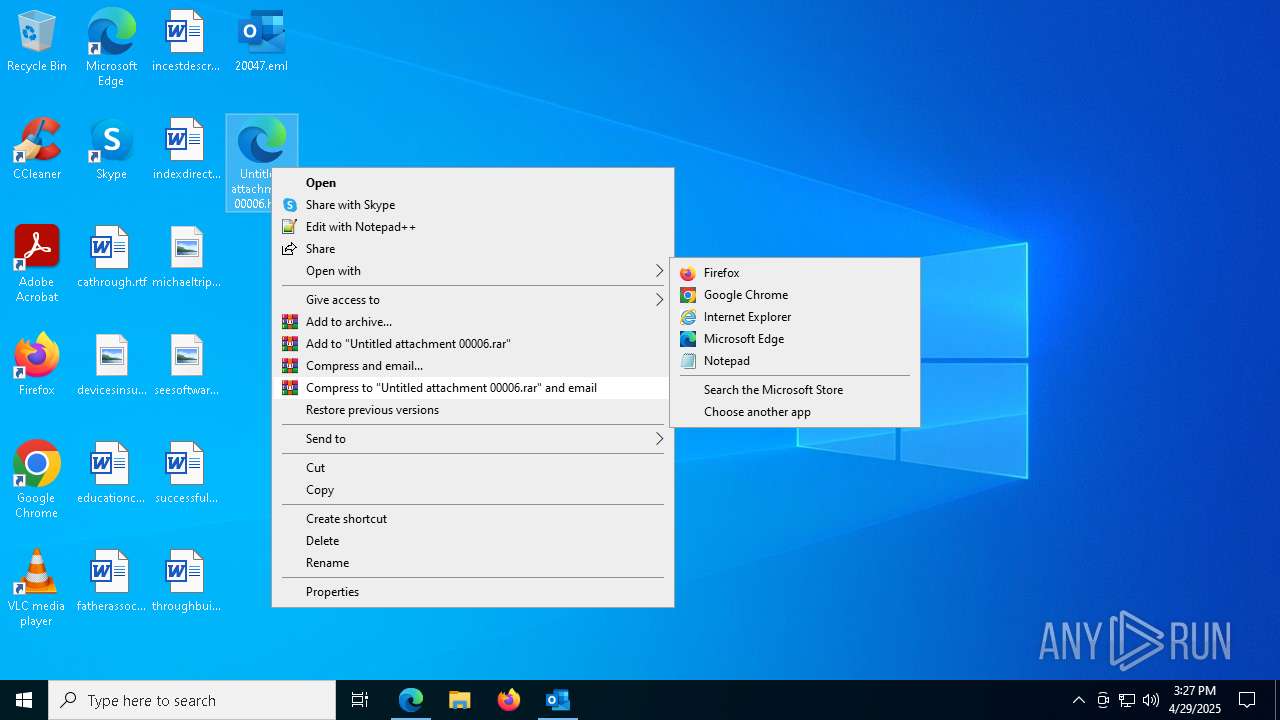1280x720 pixels.
Task: Select the CCleaner desktop shortcut
Action: [37, 150]
